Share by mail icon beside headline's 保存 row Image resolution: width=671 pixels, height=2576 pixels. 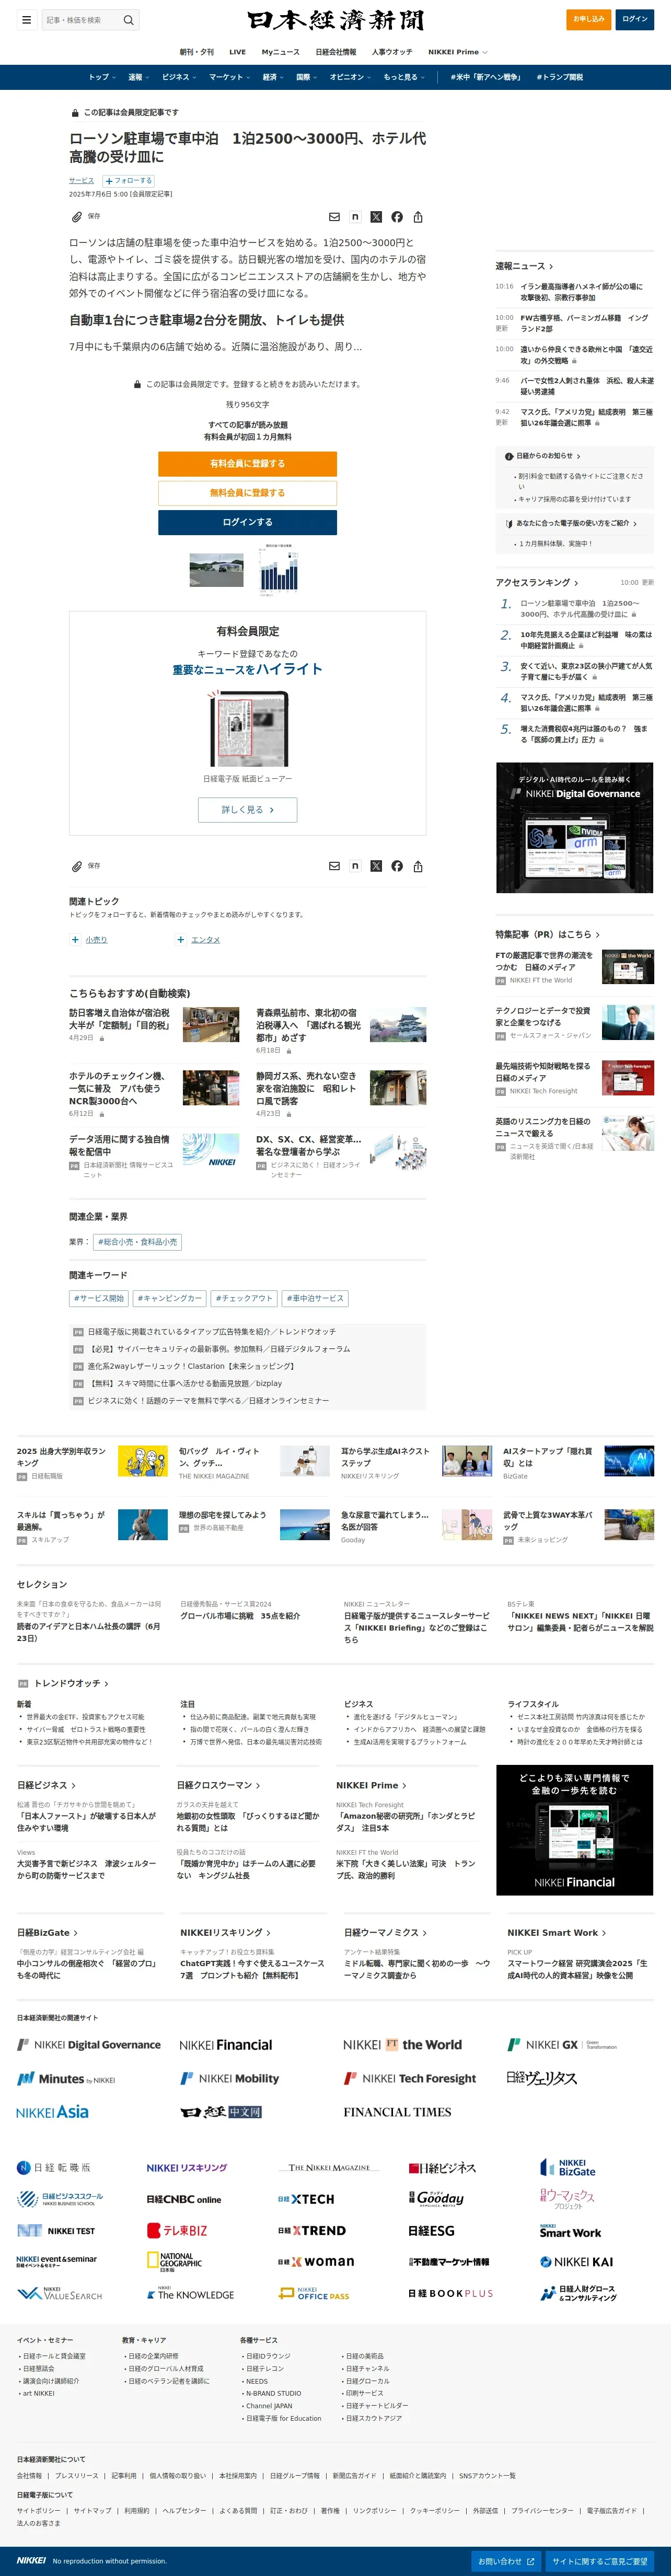(334, 217)
